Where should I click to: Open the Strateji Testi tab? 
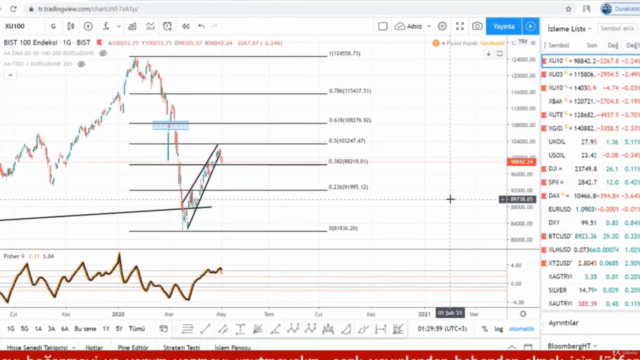pos(181,347)
